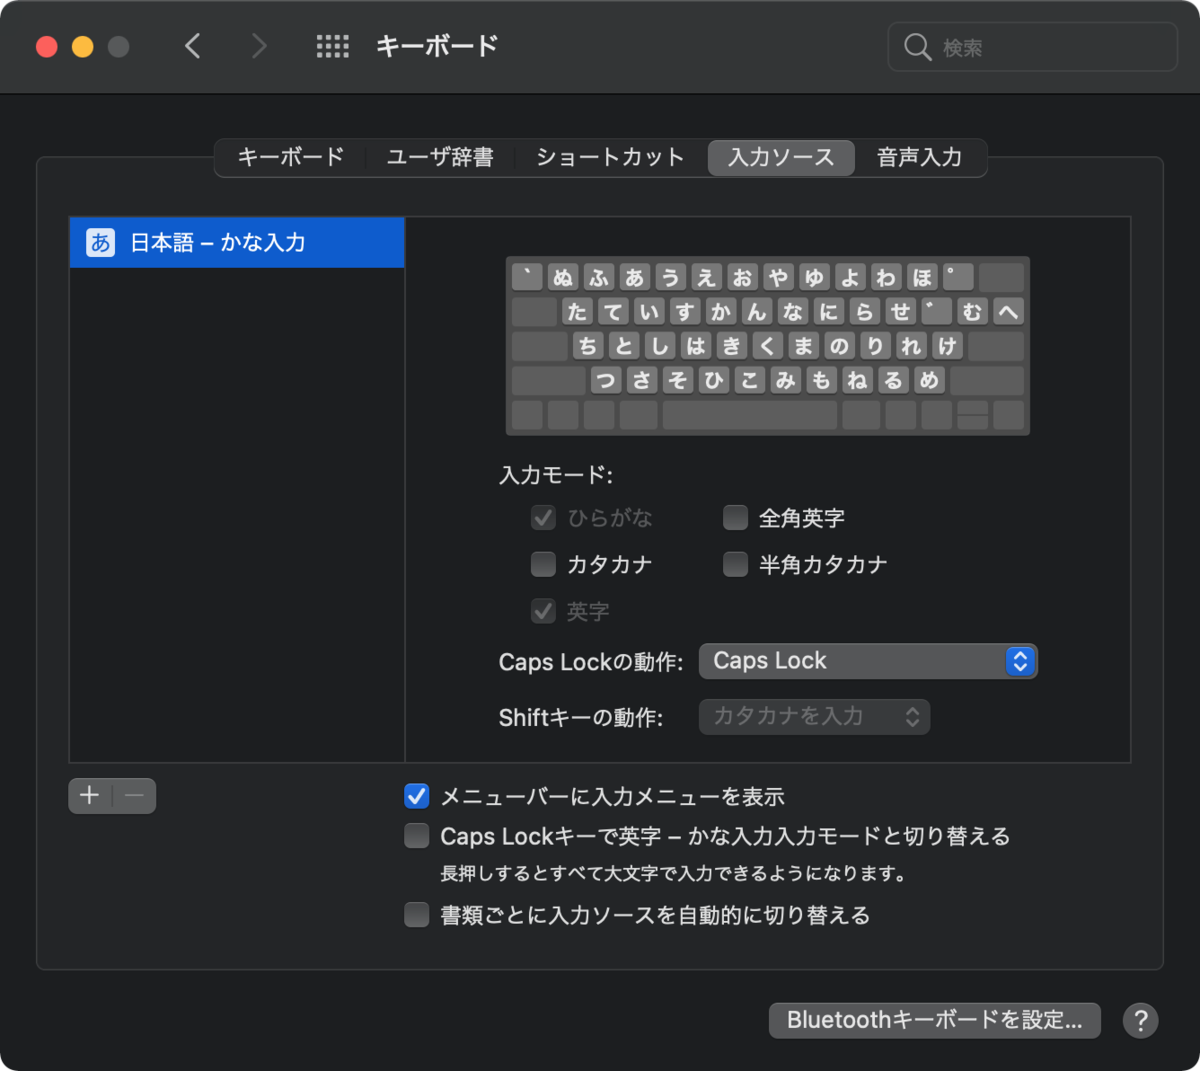Switch to the ユーザ辞書 tab
Image resolution: width=1200 pixels, height=1071 pixels.
pyautogui.click(x=440, y=157)
